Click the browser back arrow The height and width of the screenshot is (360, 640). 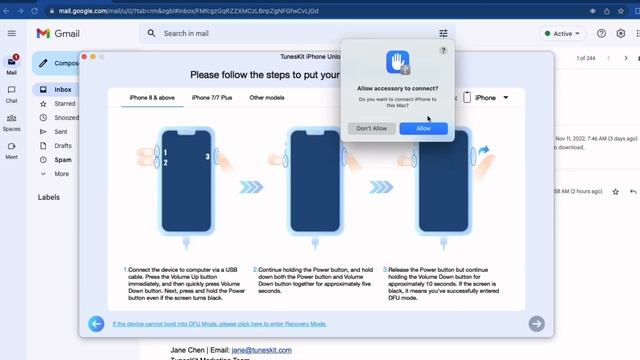[x=6, y=11]
